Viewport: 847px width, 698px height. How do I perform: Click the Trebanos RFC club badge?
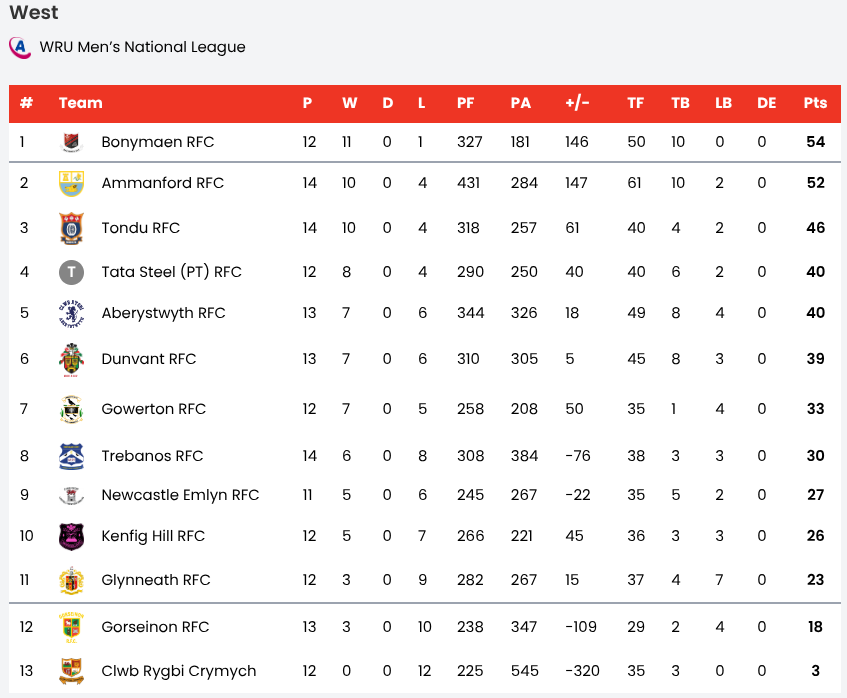pyautogui.click(x=70, y=456)
